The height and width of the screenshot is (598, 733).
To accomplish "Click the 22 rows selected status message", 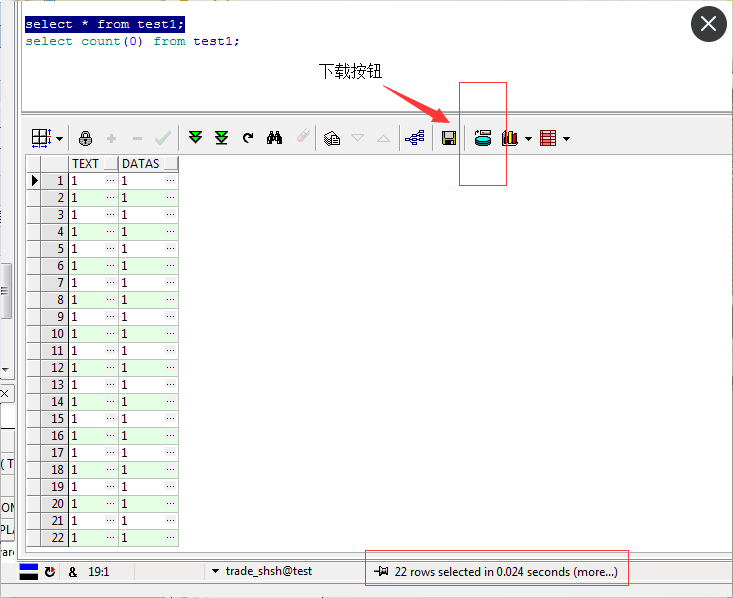I will (x=506, y=572).
